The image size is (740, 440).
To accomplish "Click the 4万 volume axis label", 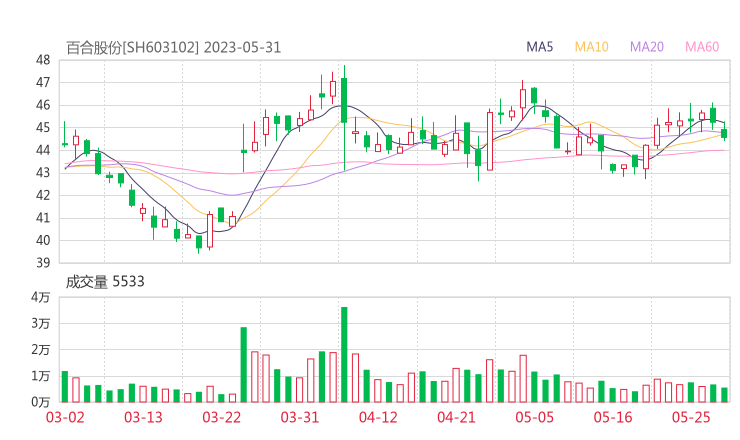I will coord(41,297).
